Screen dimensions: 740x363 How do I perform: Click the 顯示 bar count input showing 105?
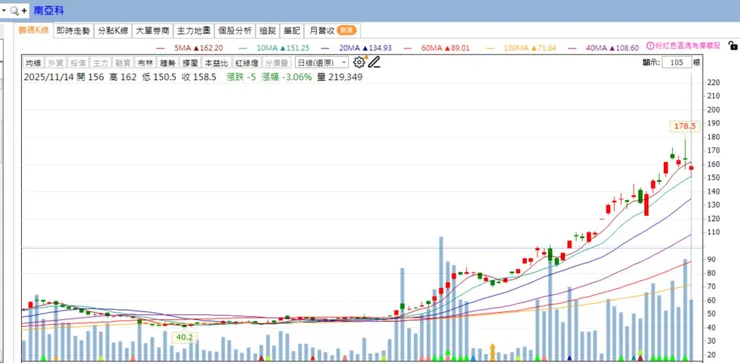click(x=677, y=62)
